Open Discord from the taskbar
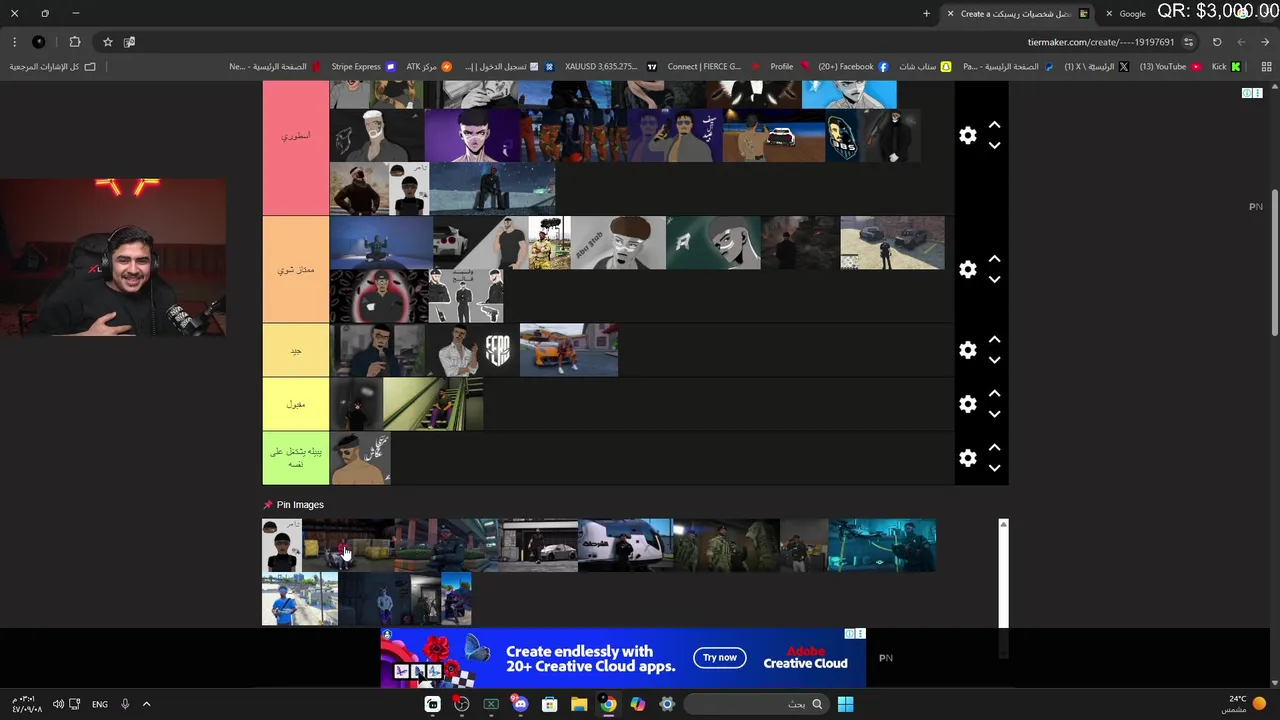 pos(520,704)
